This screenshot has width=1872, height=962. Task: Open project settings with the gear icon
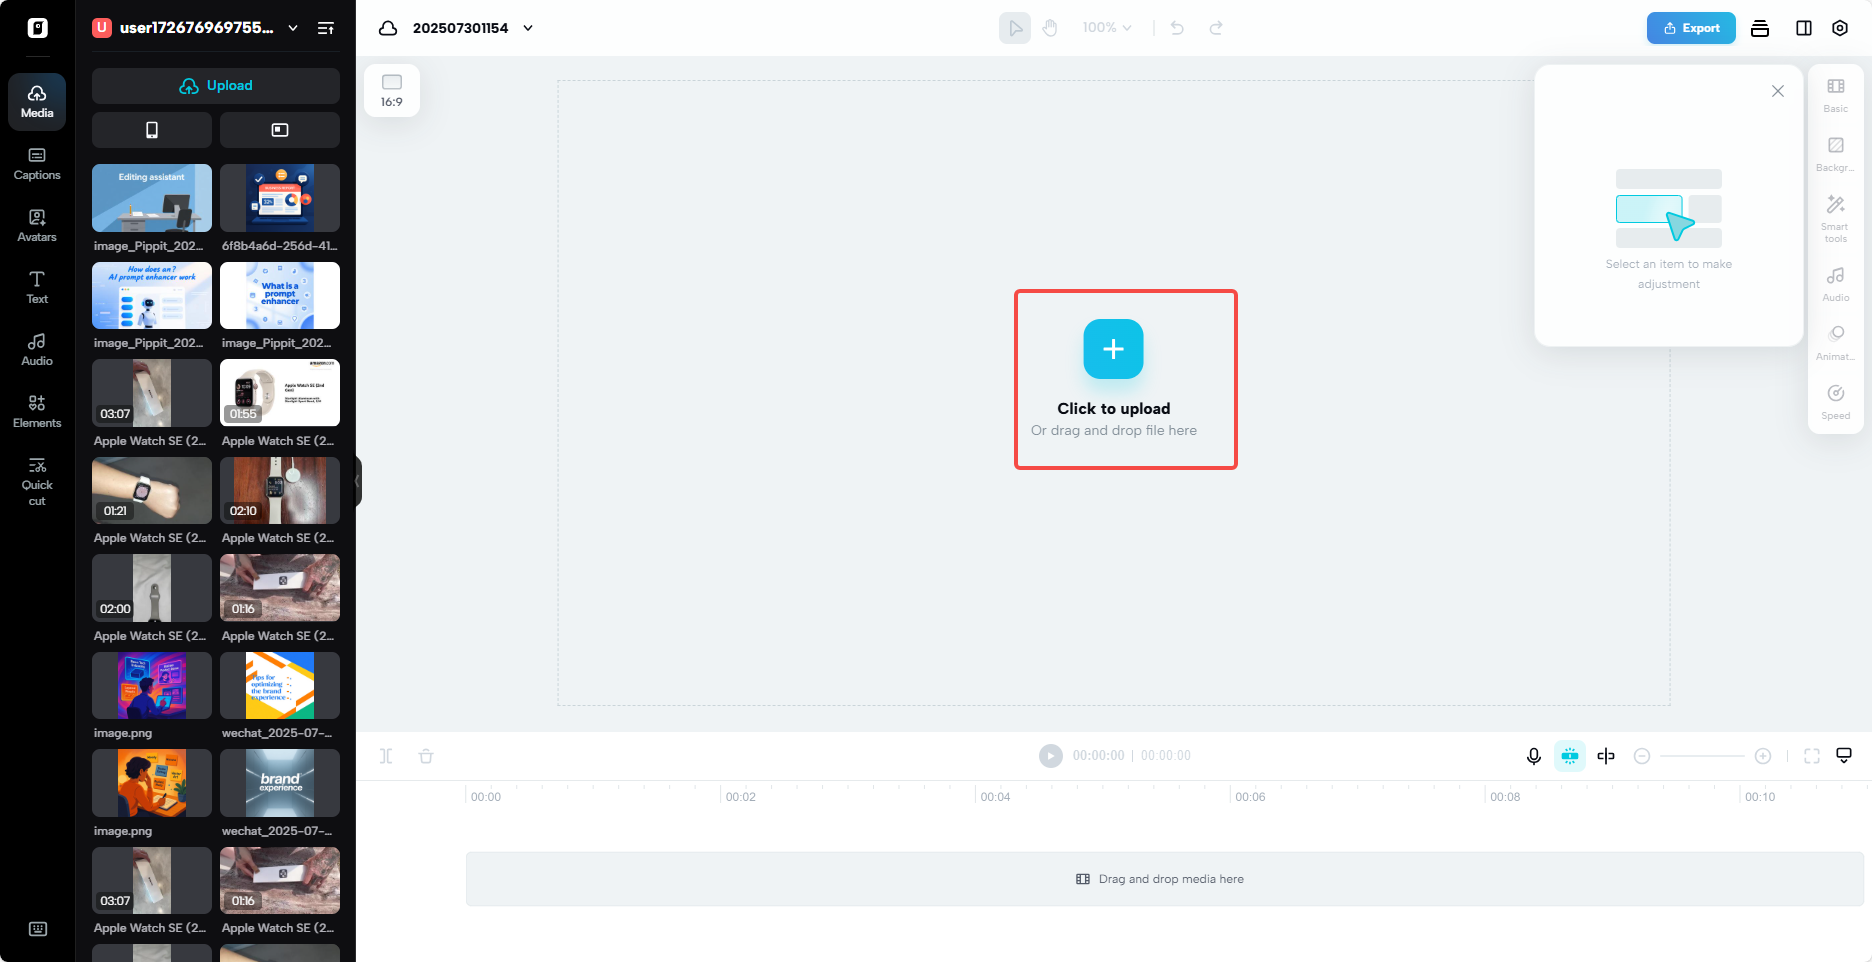(1840, 27)
